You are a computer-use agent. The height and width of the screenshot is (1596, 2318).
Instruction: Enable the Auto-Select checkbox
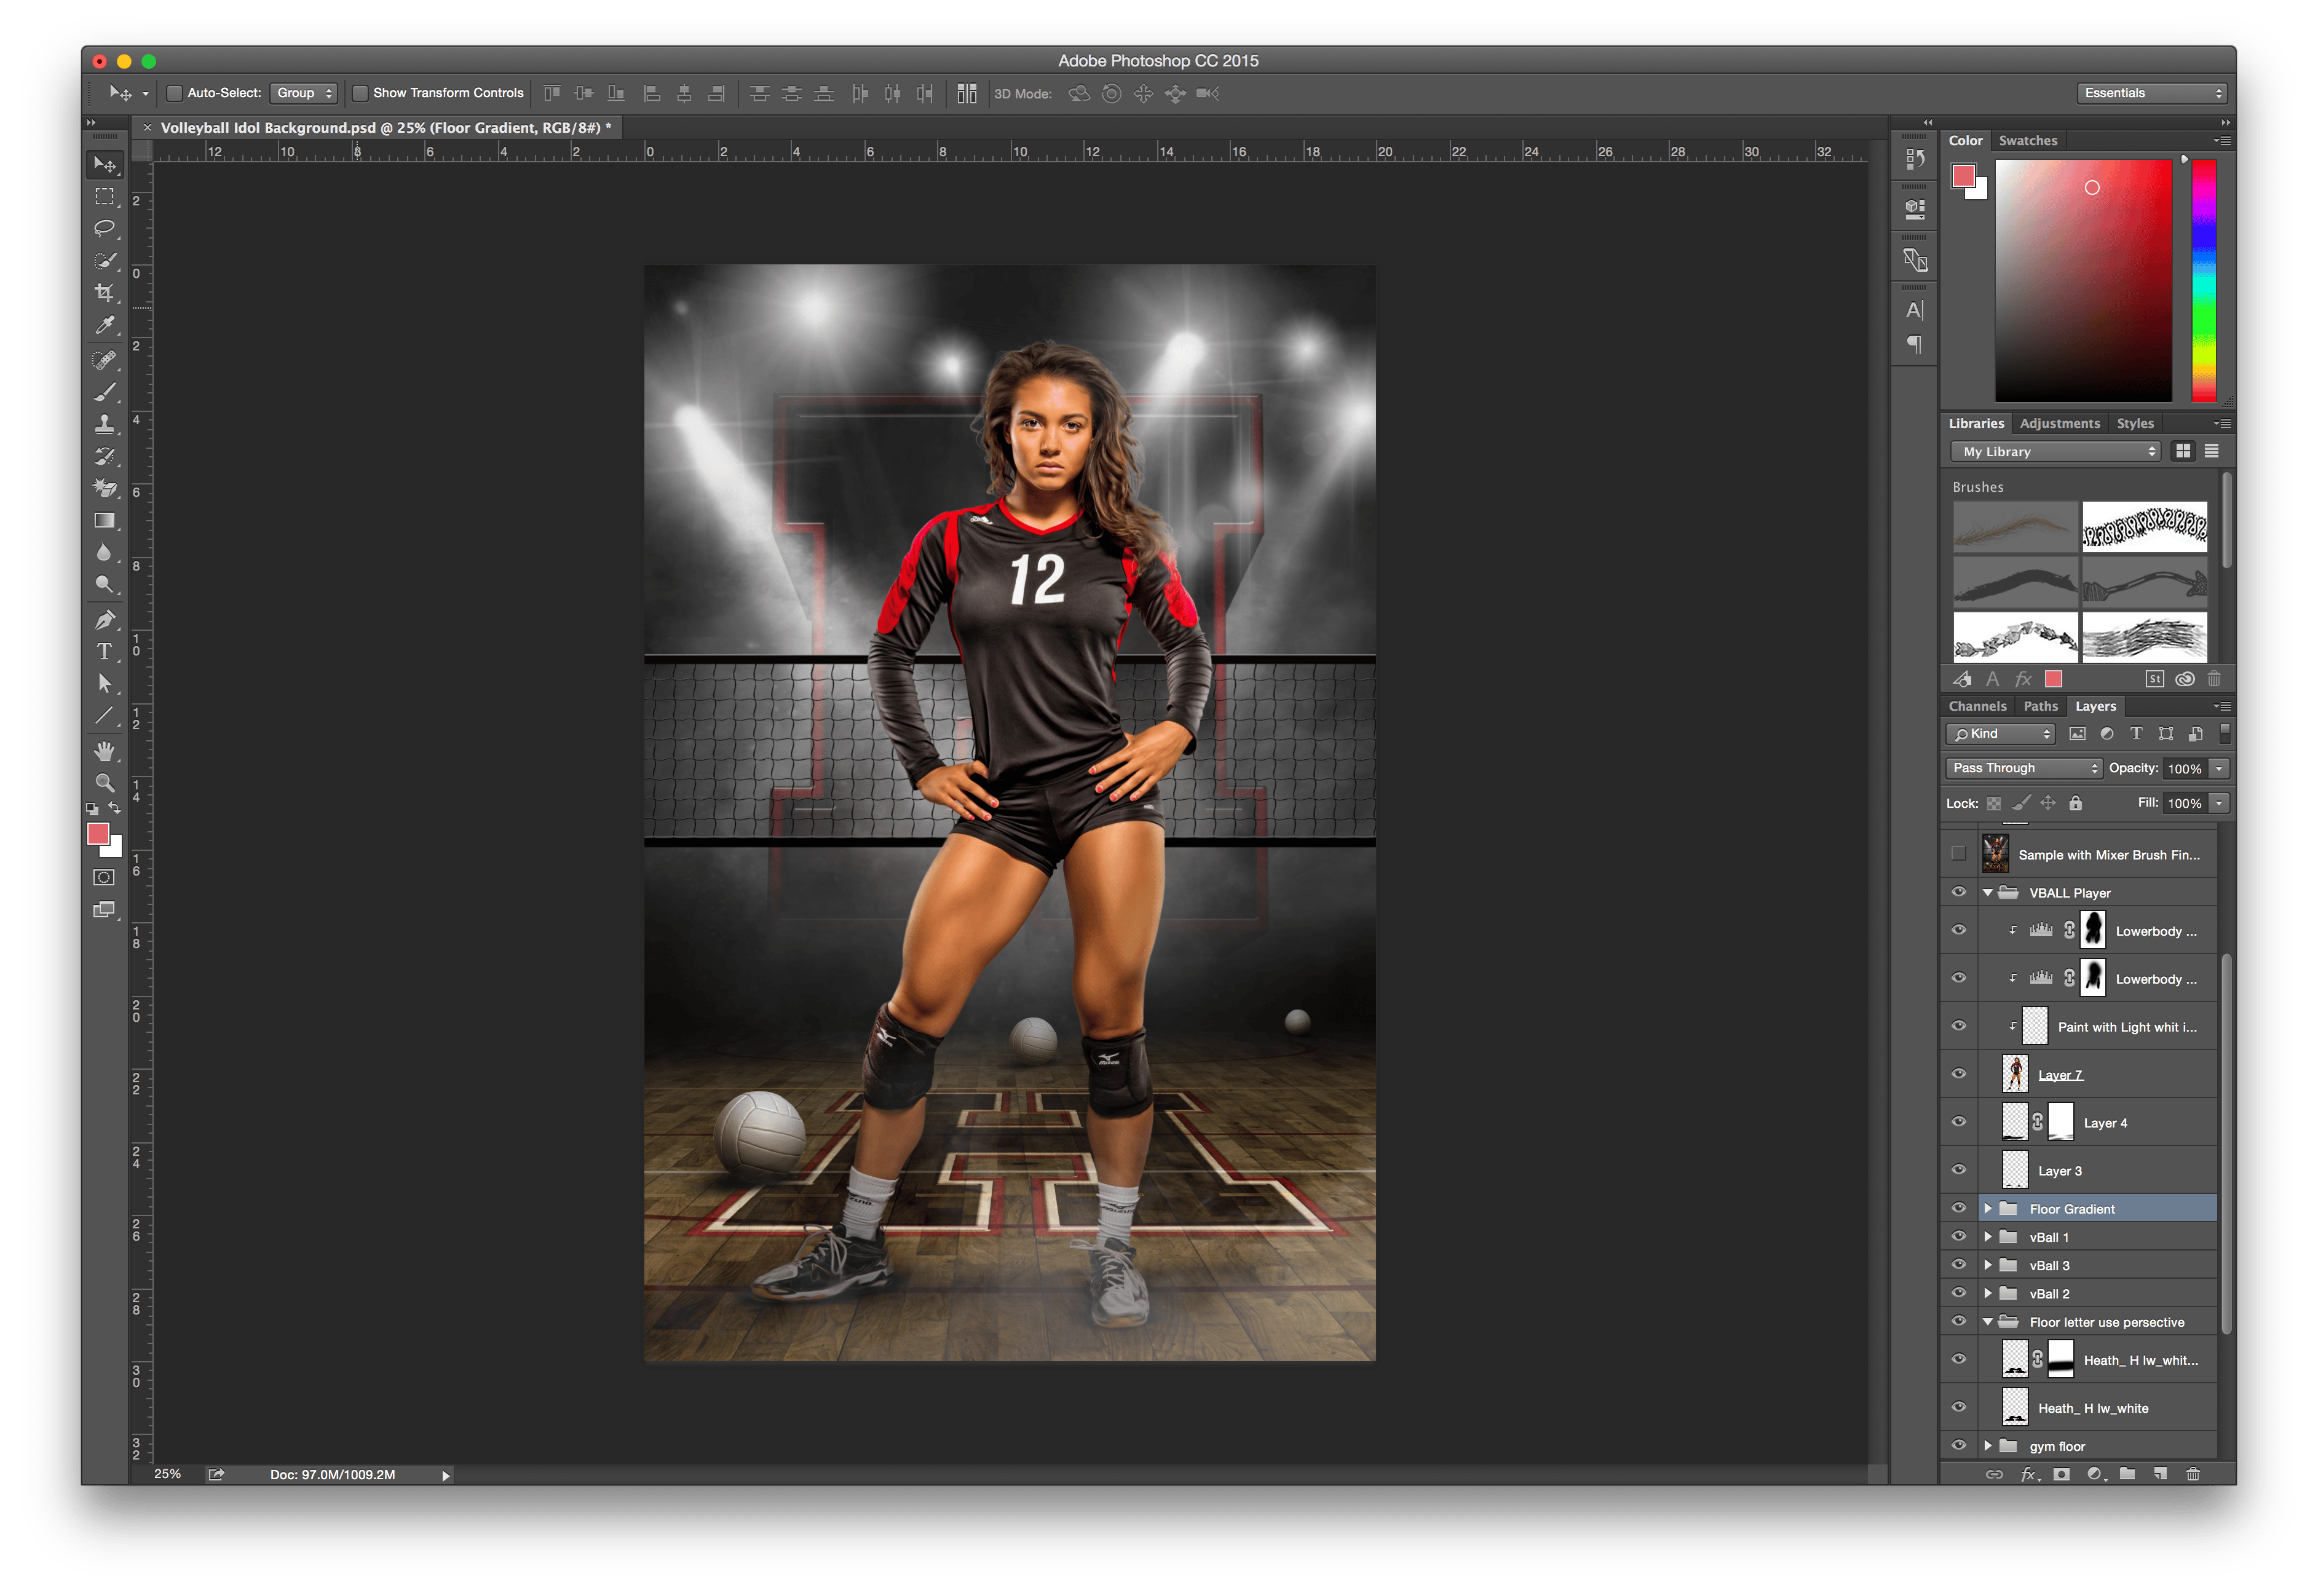point(174,93)
